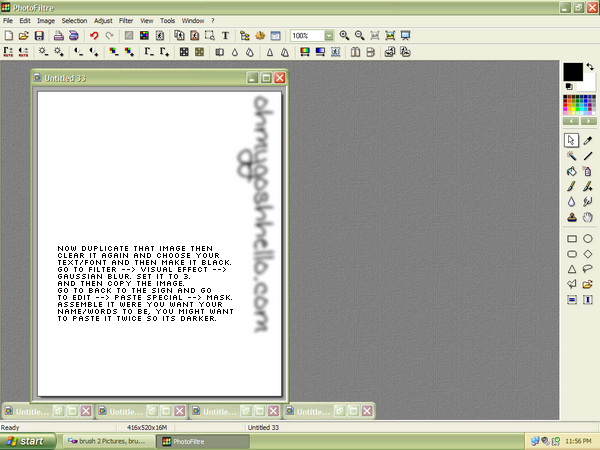Viewport: 600px width, 450px height.
Task: Swap foreground and background colors
Action: coord(590,67)
